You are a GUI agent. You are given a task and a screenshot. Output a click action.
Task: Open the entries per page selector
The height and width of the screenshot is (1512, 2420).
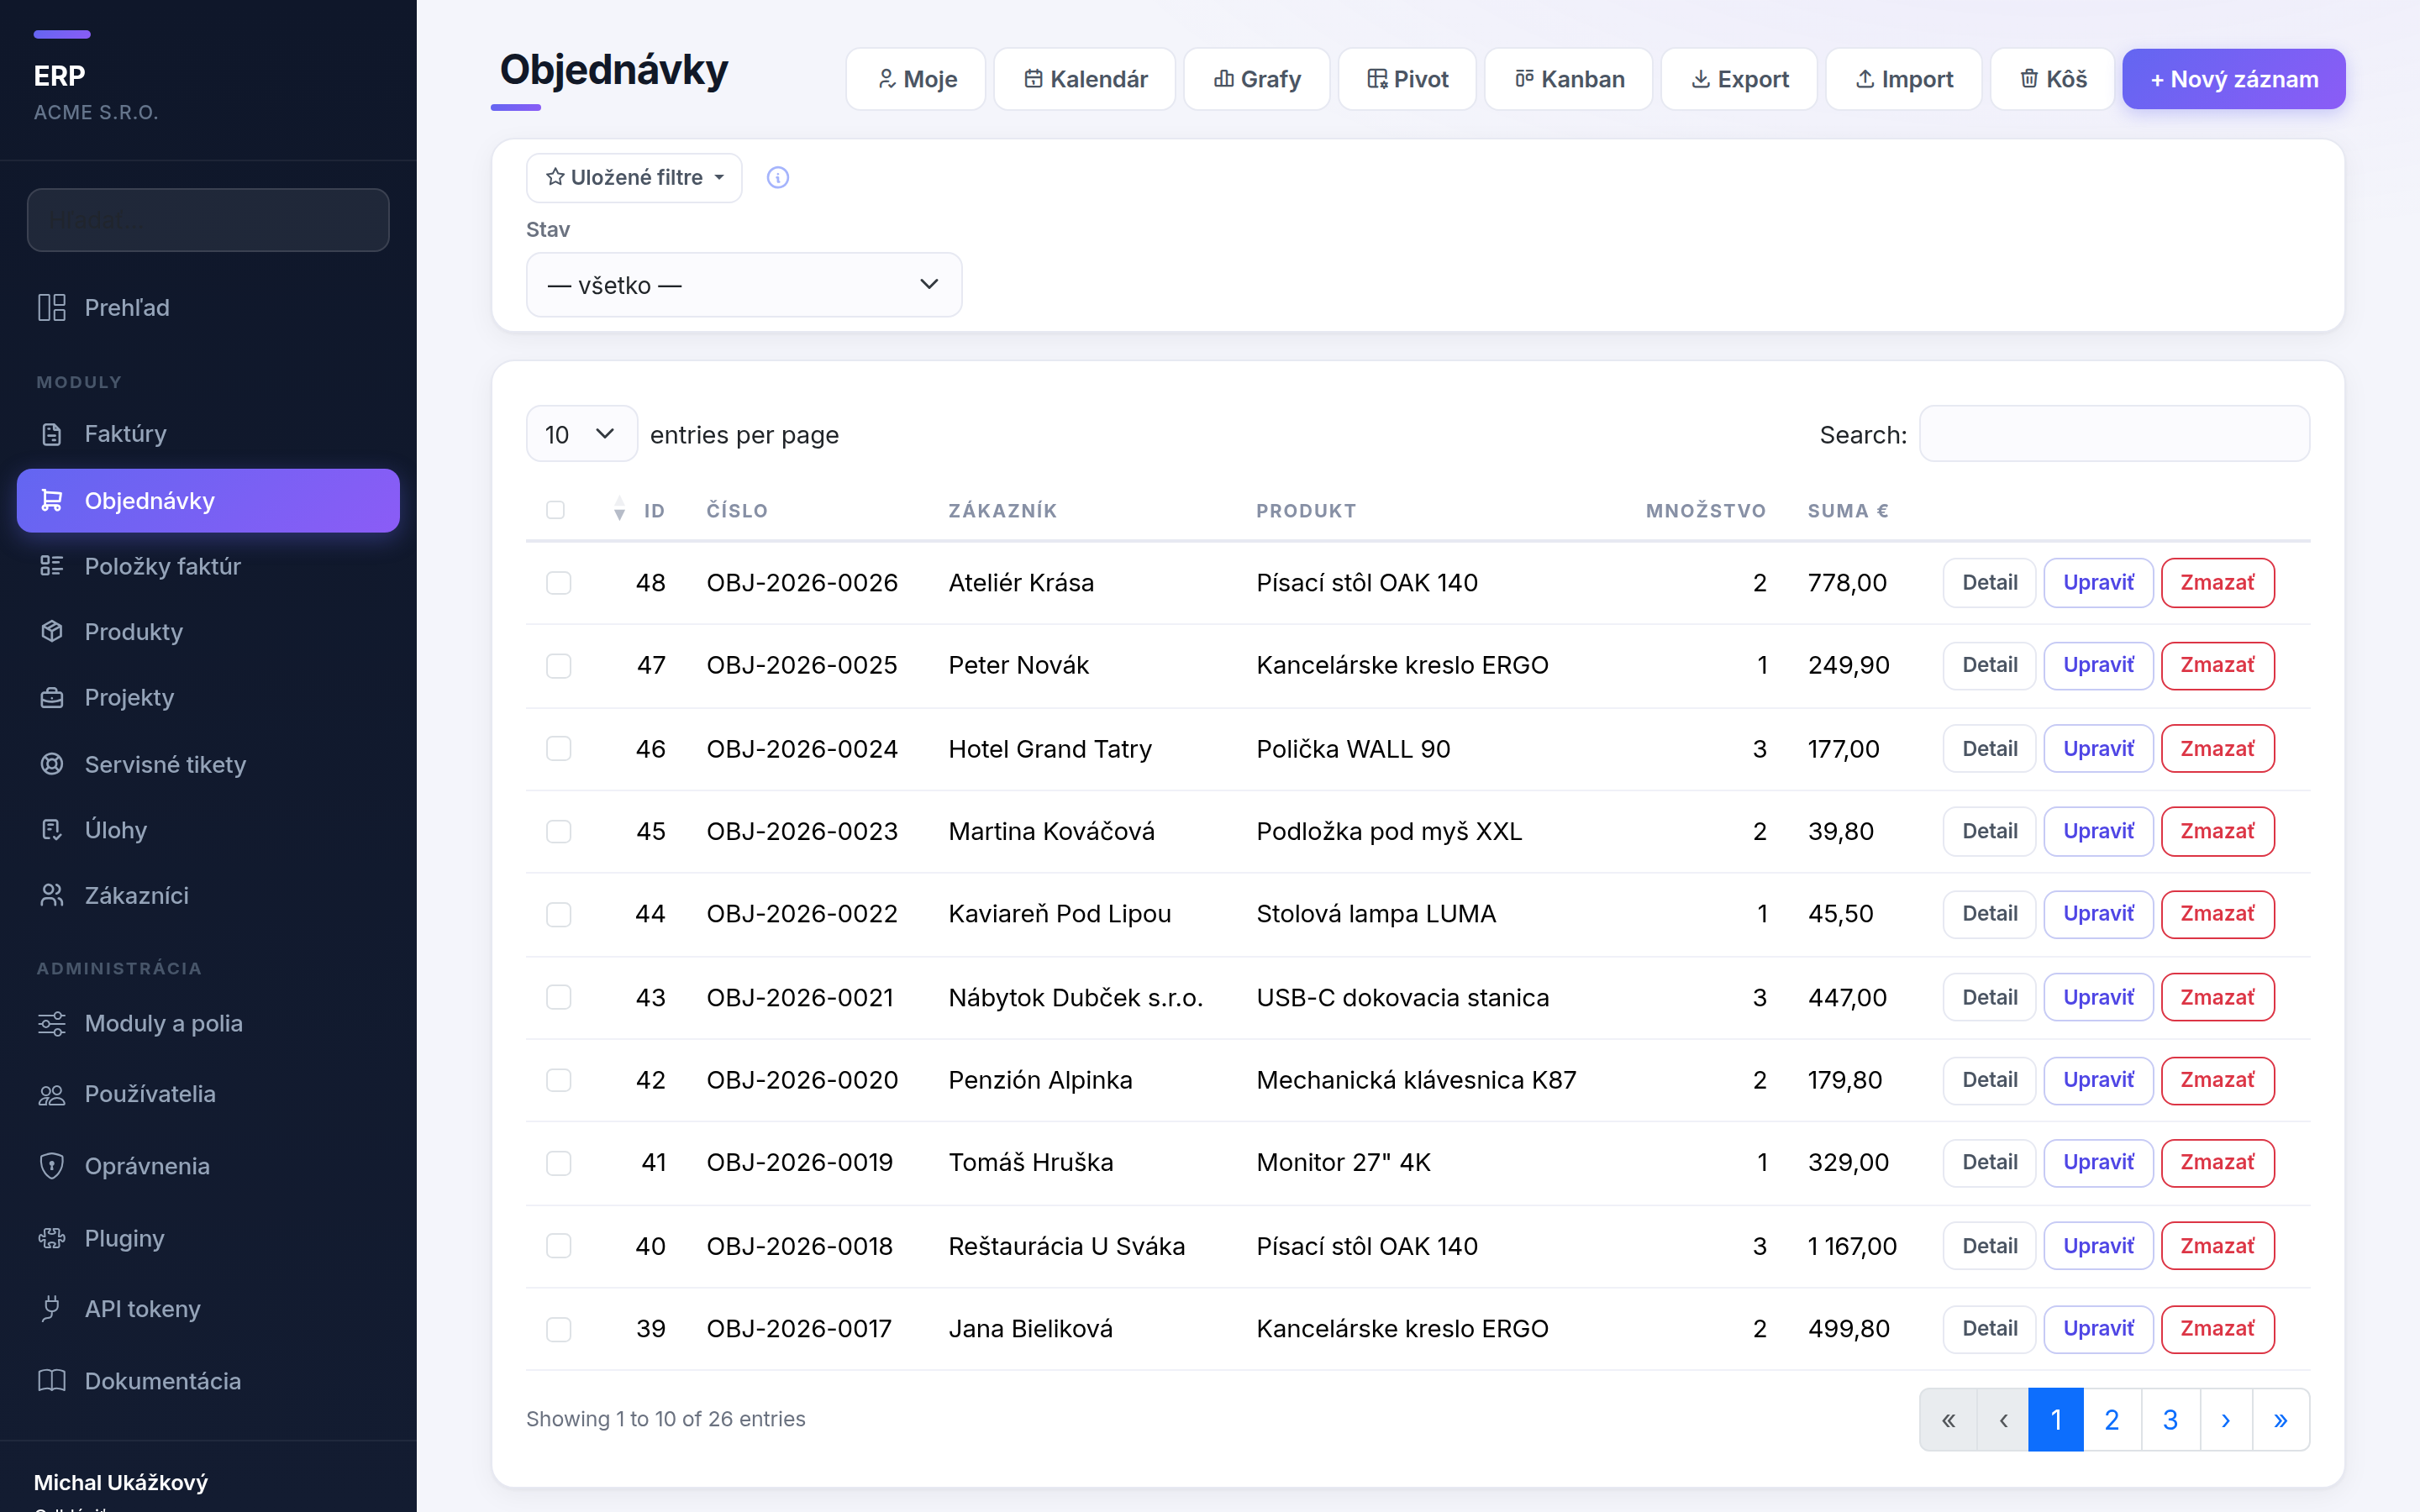[x=581, y=434]
